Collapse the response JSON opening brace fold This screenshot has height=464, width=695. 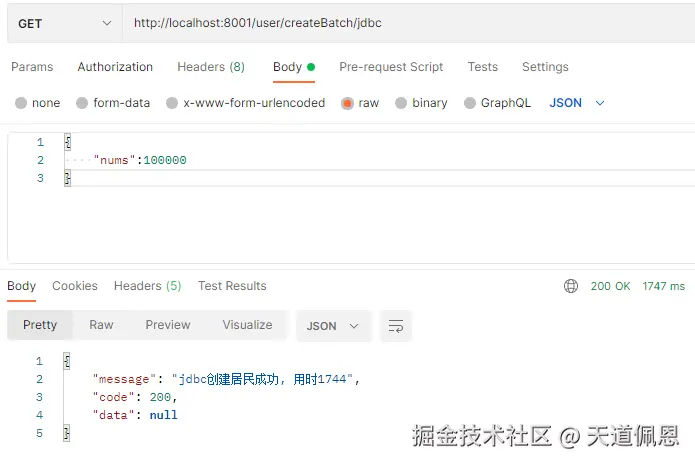pos(66,361)
